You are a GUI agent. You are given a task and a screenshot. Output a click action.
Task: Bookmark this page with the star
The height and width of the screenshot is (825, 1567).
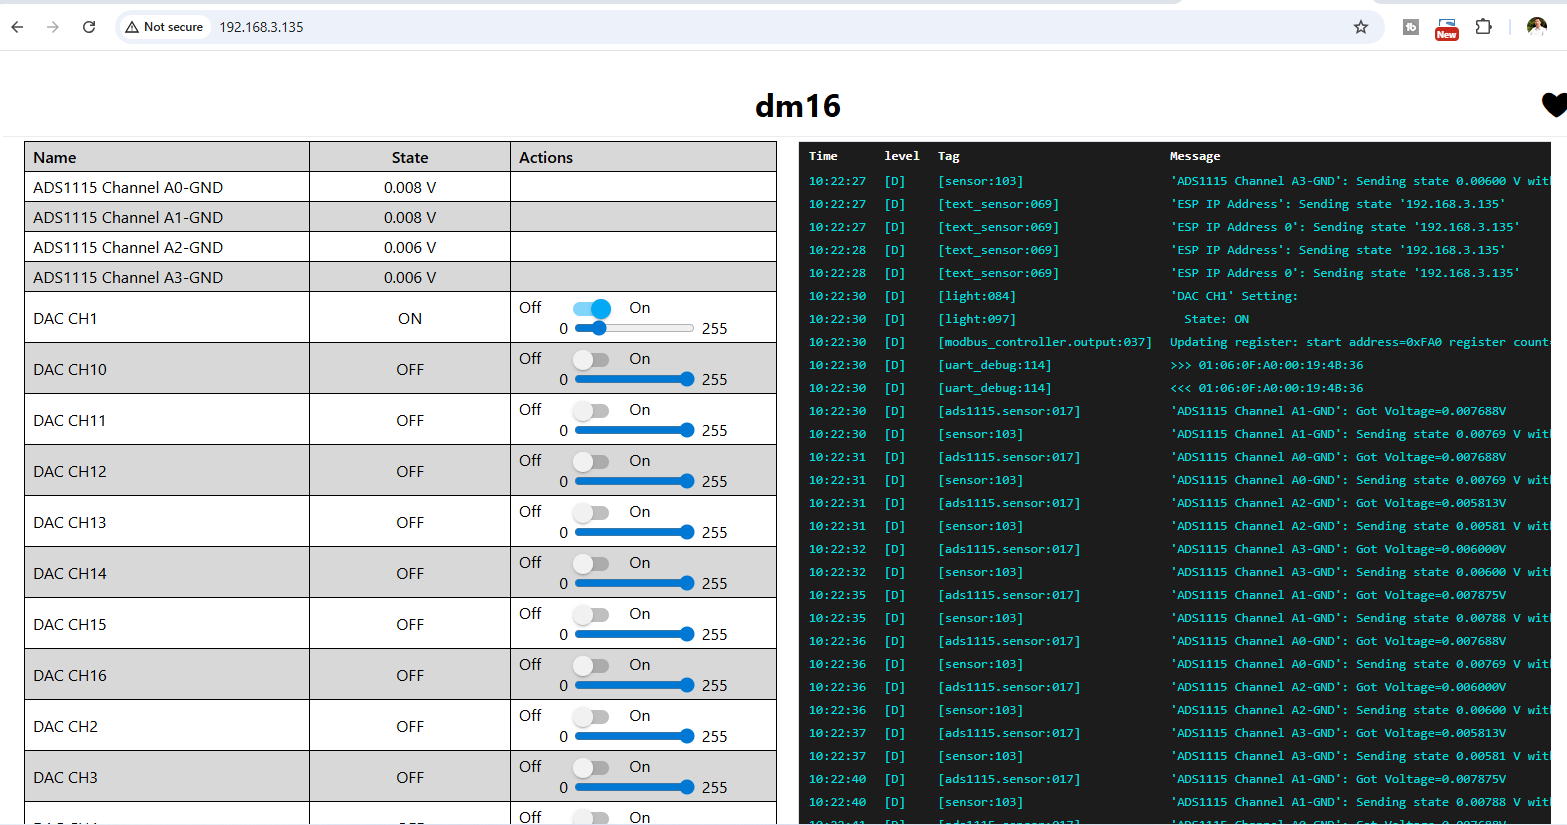(1360, 27)
